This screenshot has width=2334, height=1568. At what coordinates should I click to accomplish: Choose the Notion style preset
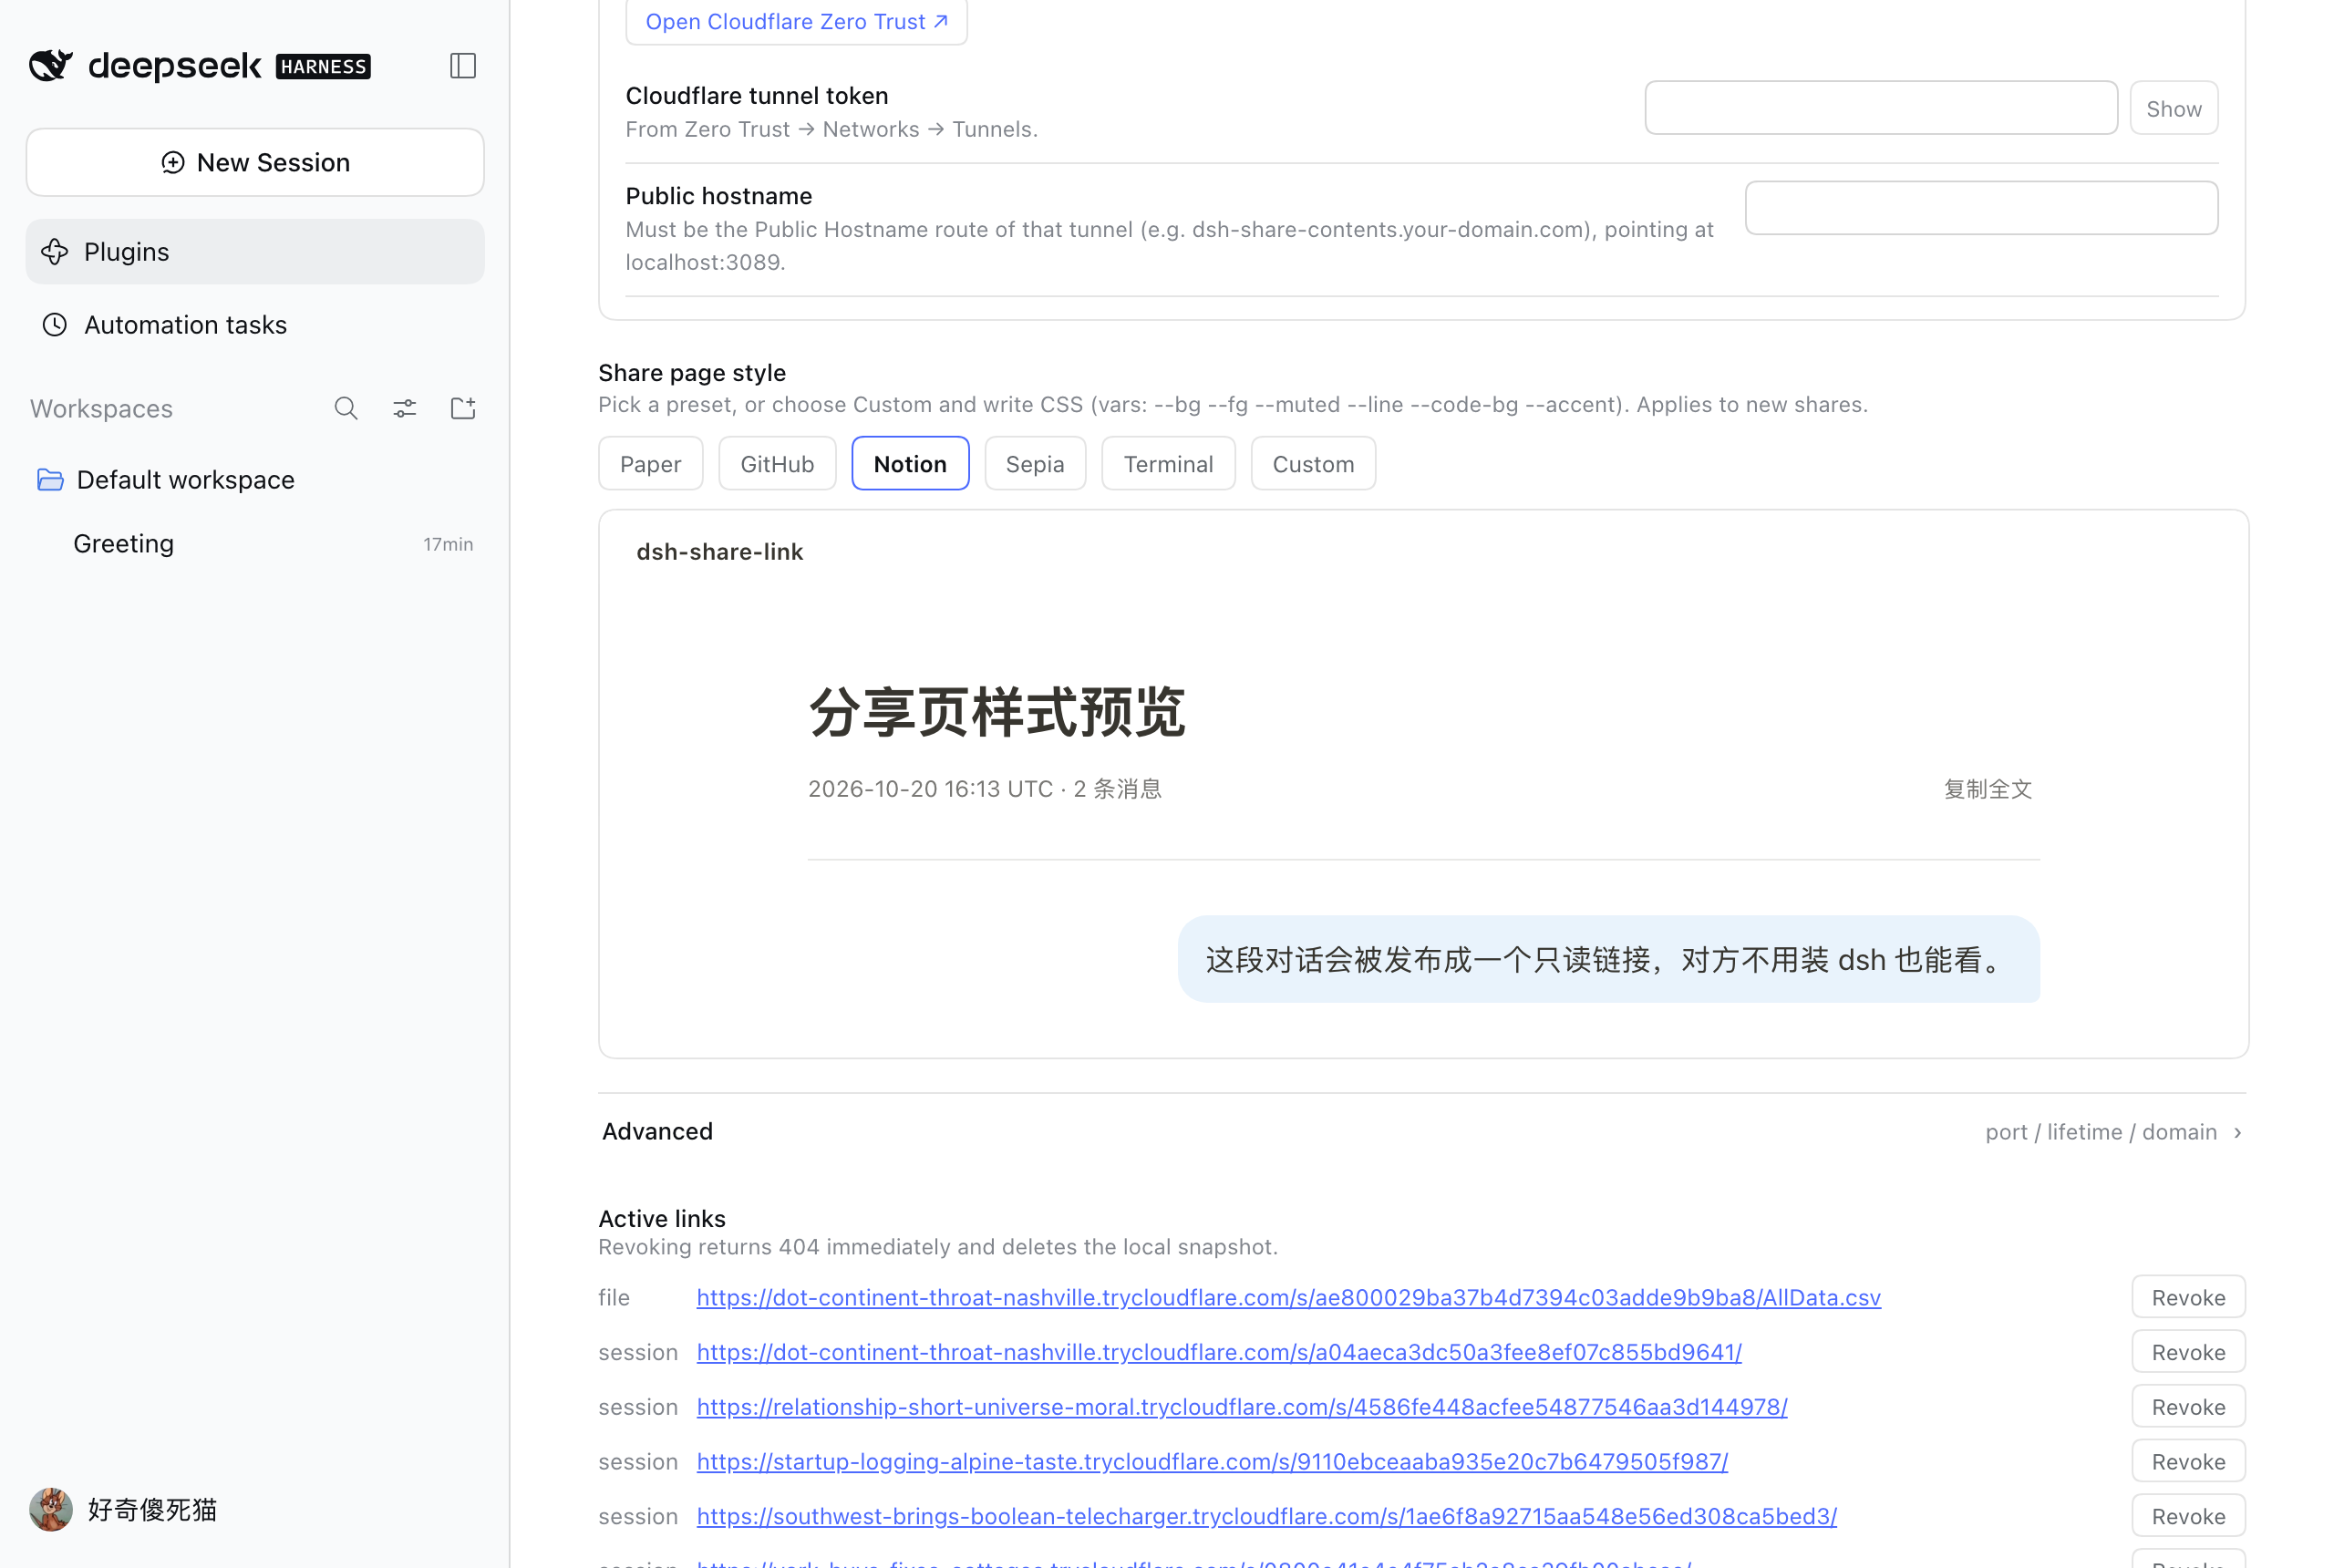click(x=910, y=464)
